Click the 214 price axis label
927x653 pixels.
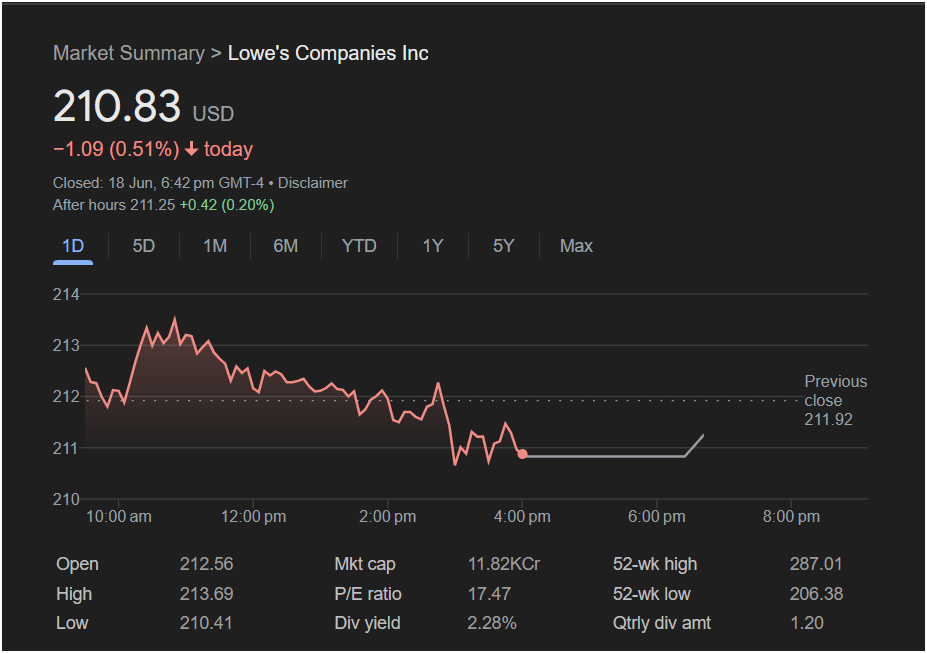point(66,294)
